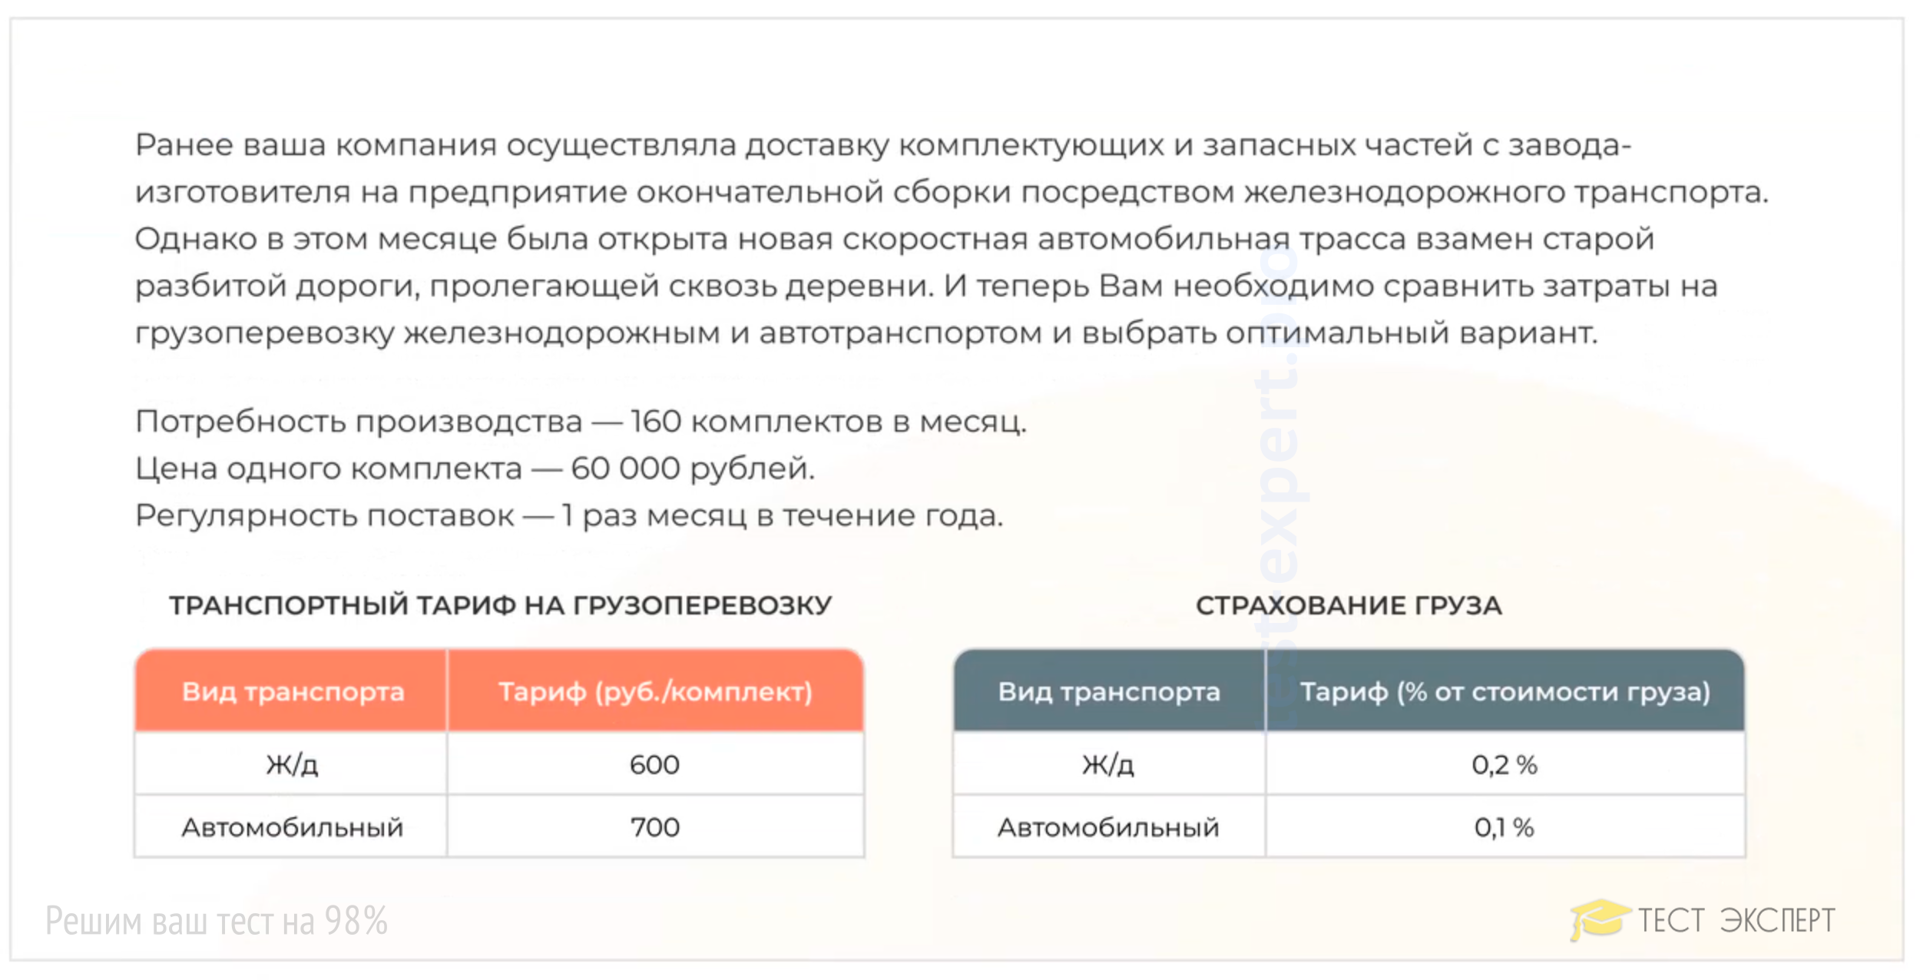This screenshot has width=1920, height=980.
Task: Click the insurance rate 0,2 %
Action: click(1505, 765)
